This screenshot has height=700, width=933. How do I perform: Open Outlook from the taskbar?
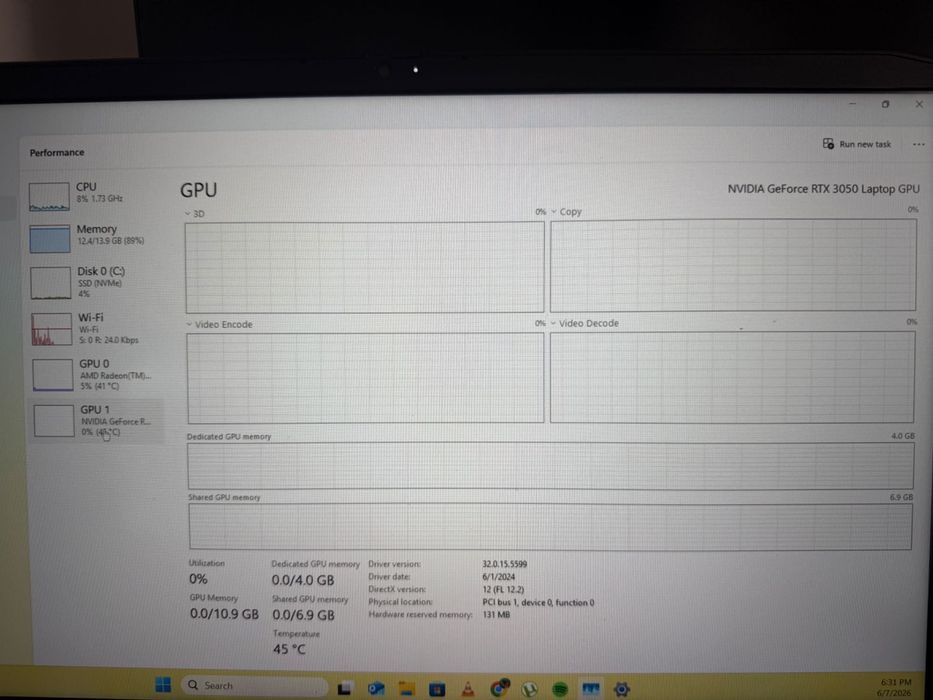click(x=376, y=689)
